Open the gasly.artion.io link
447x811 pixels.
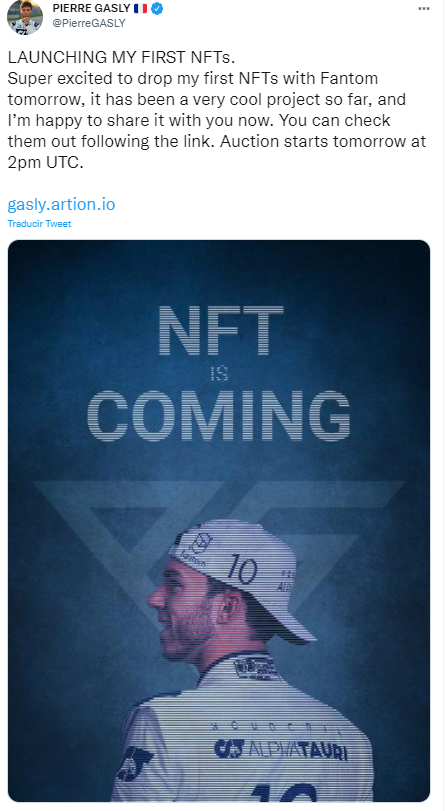61,204
